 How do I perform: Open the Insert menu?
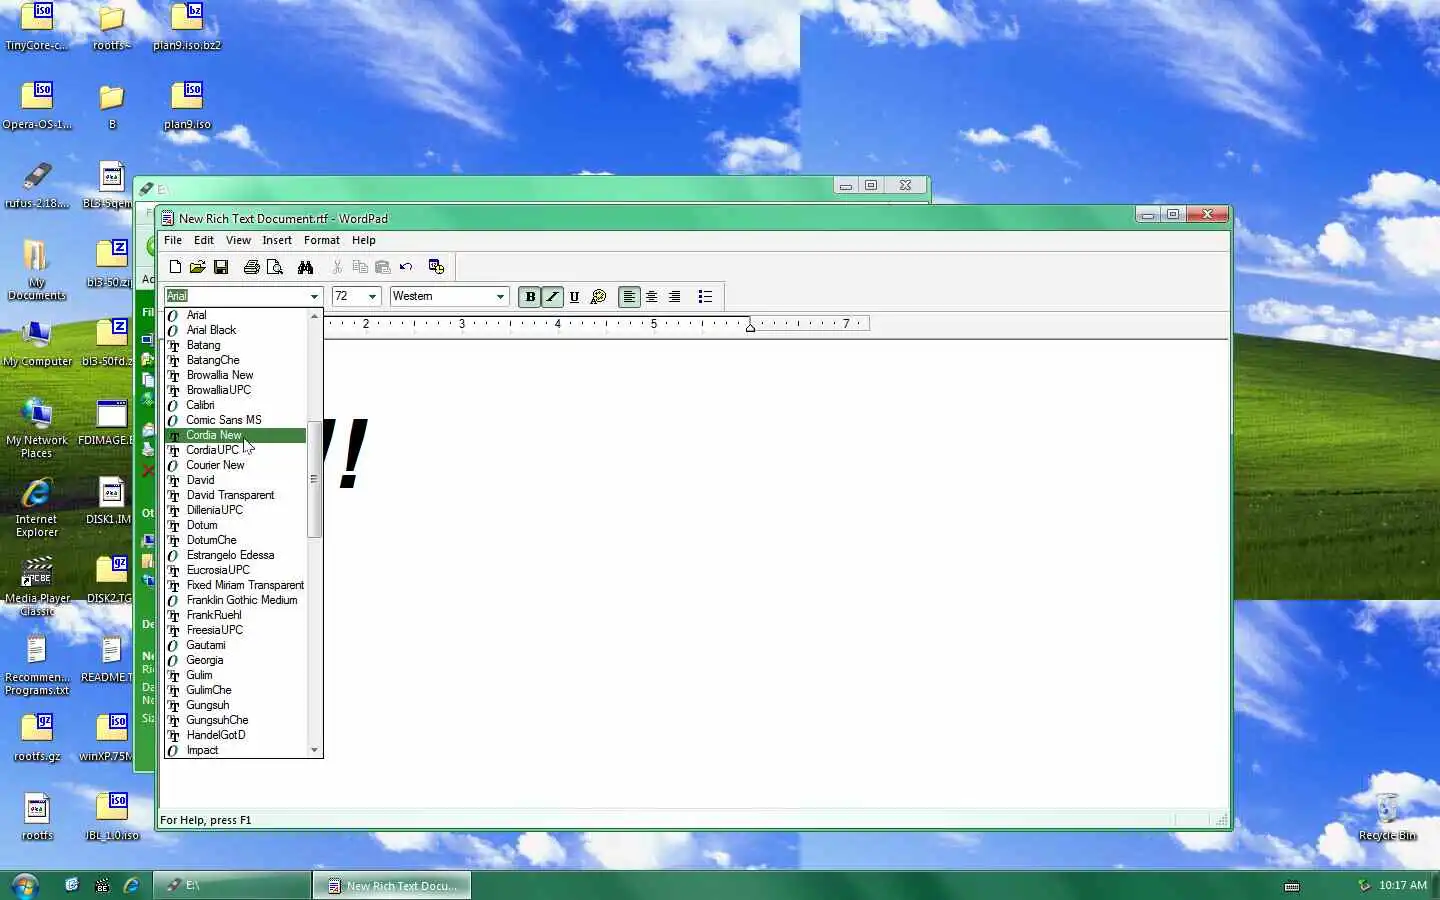277,240
